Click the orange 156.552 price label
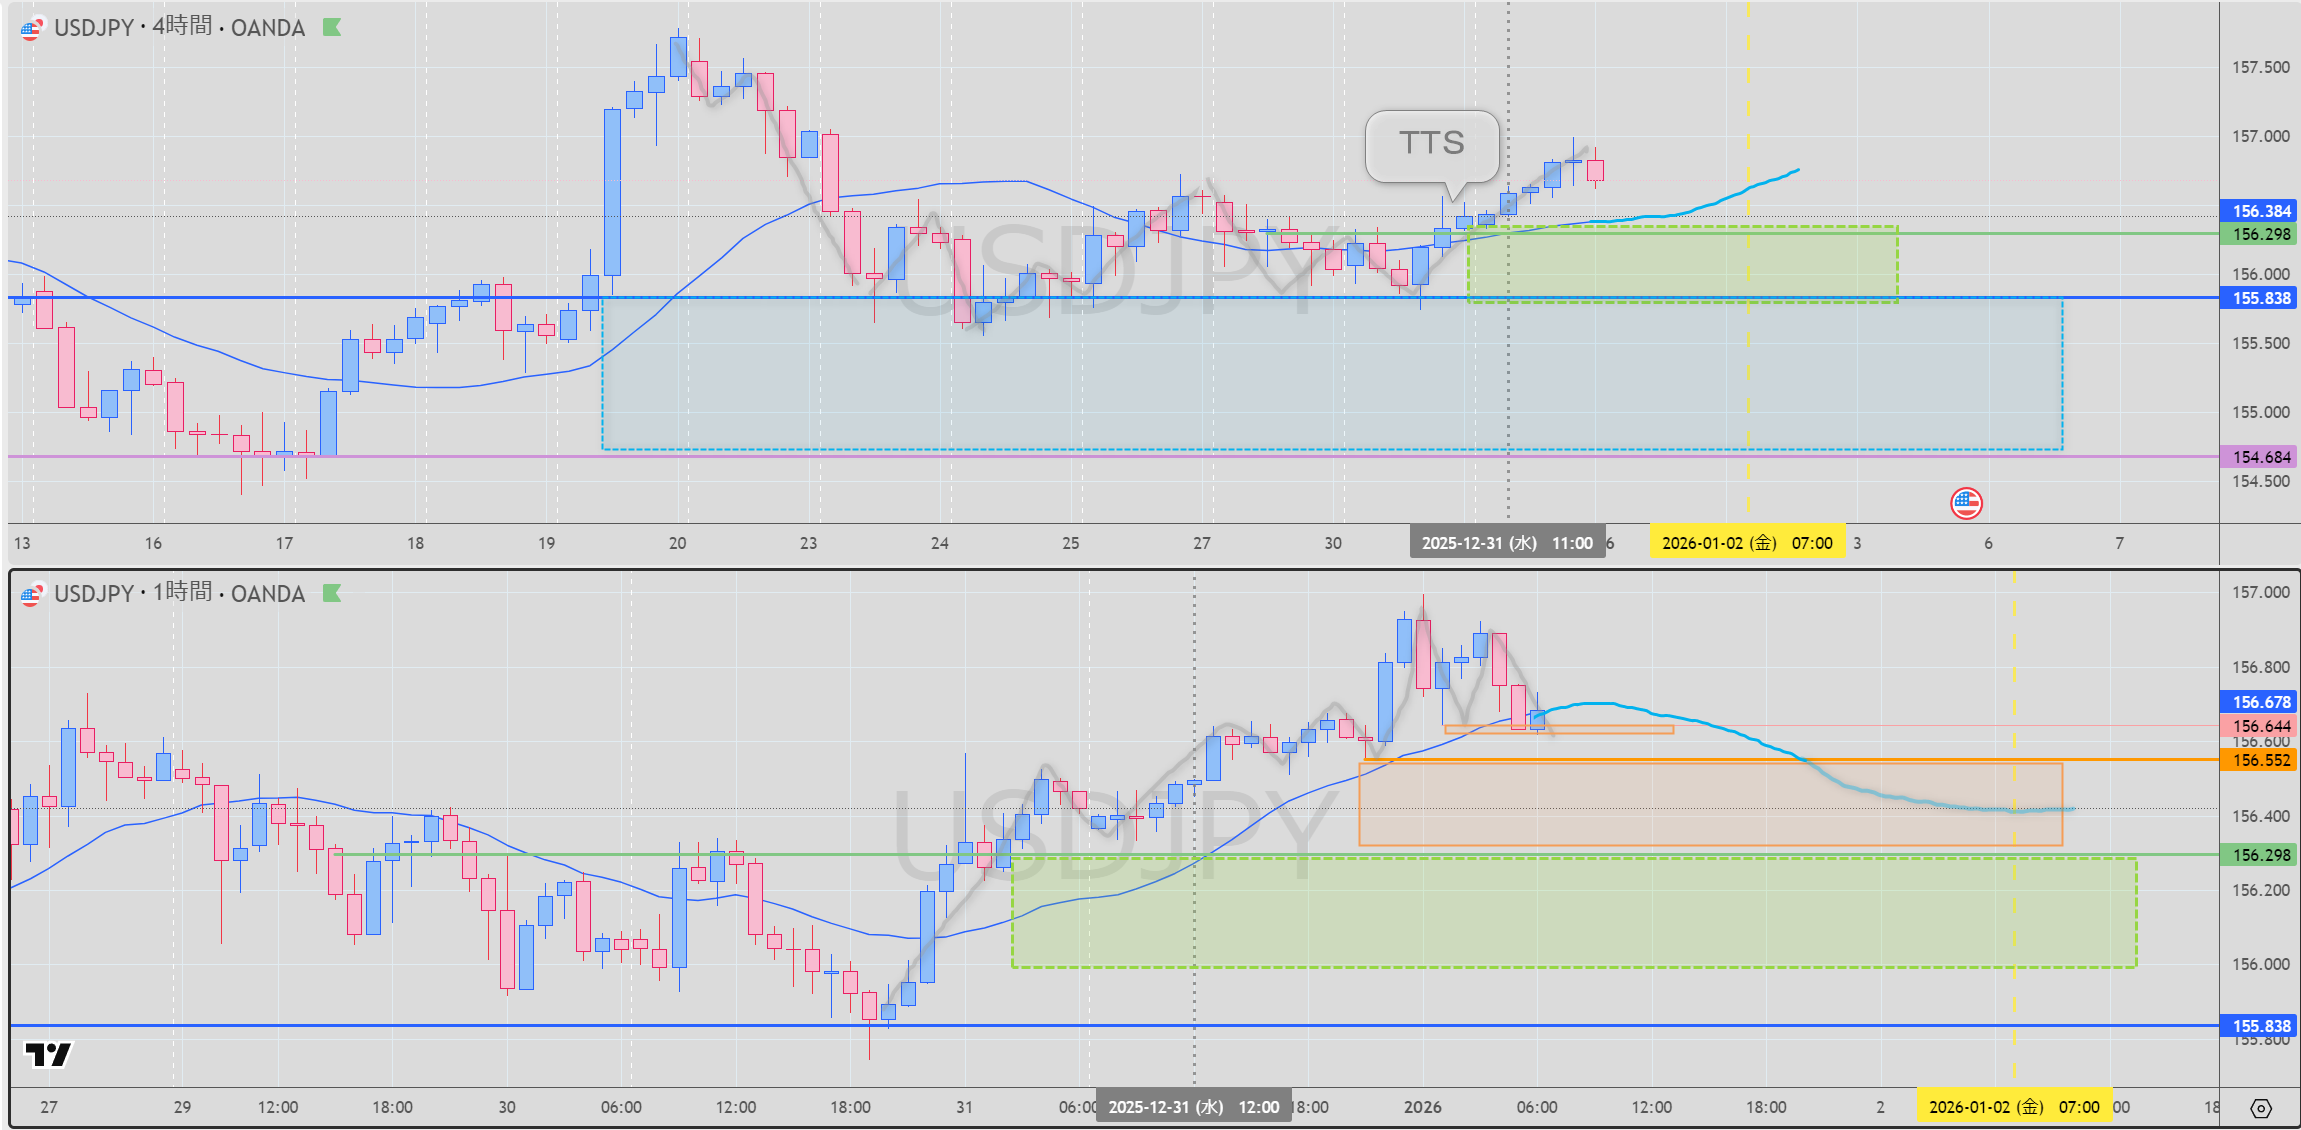2301x1130 pixels. (x=2260, y=760)
